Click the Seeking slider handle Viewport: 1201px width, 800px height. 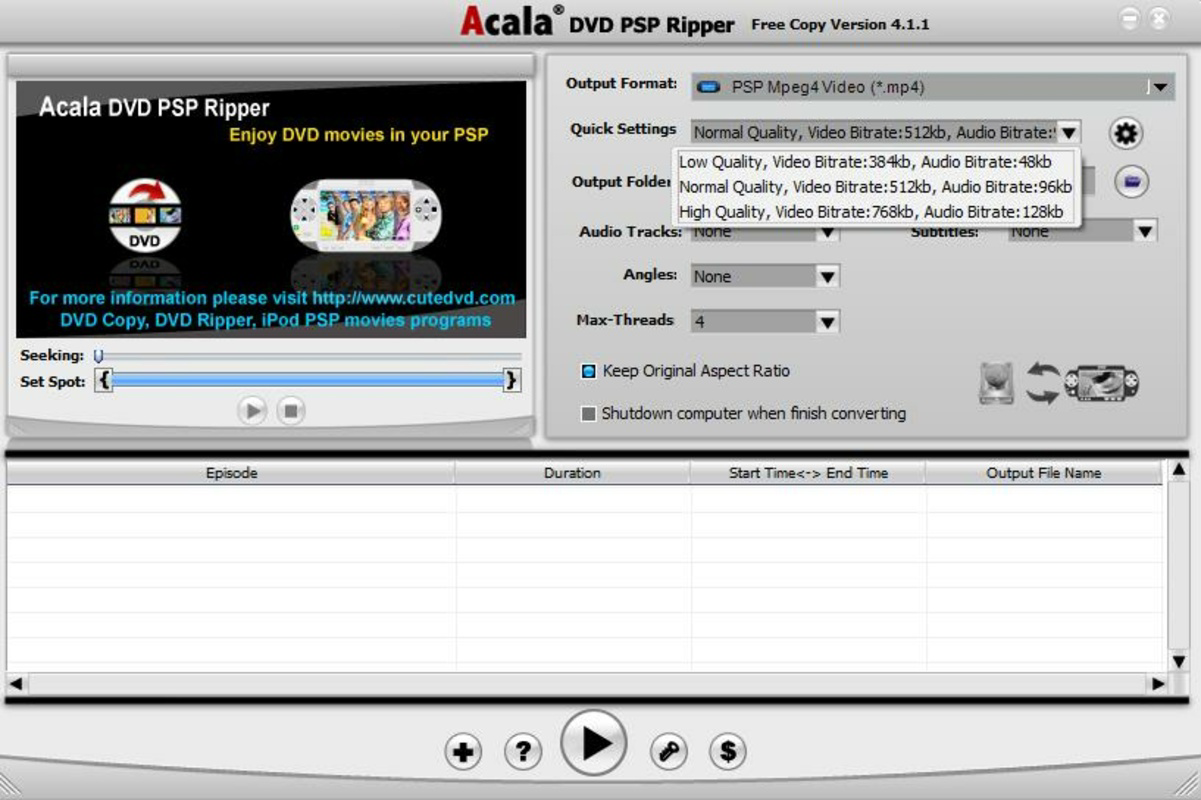tap(99, 355)
